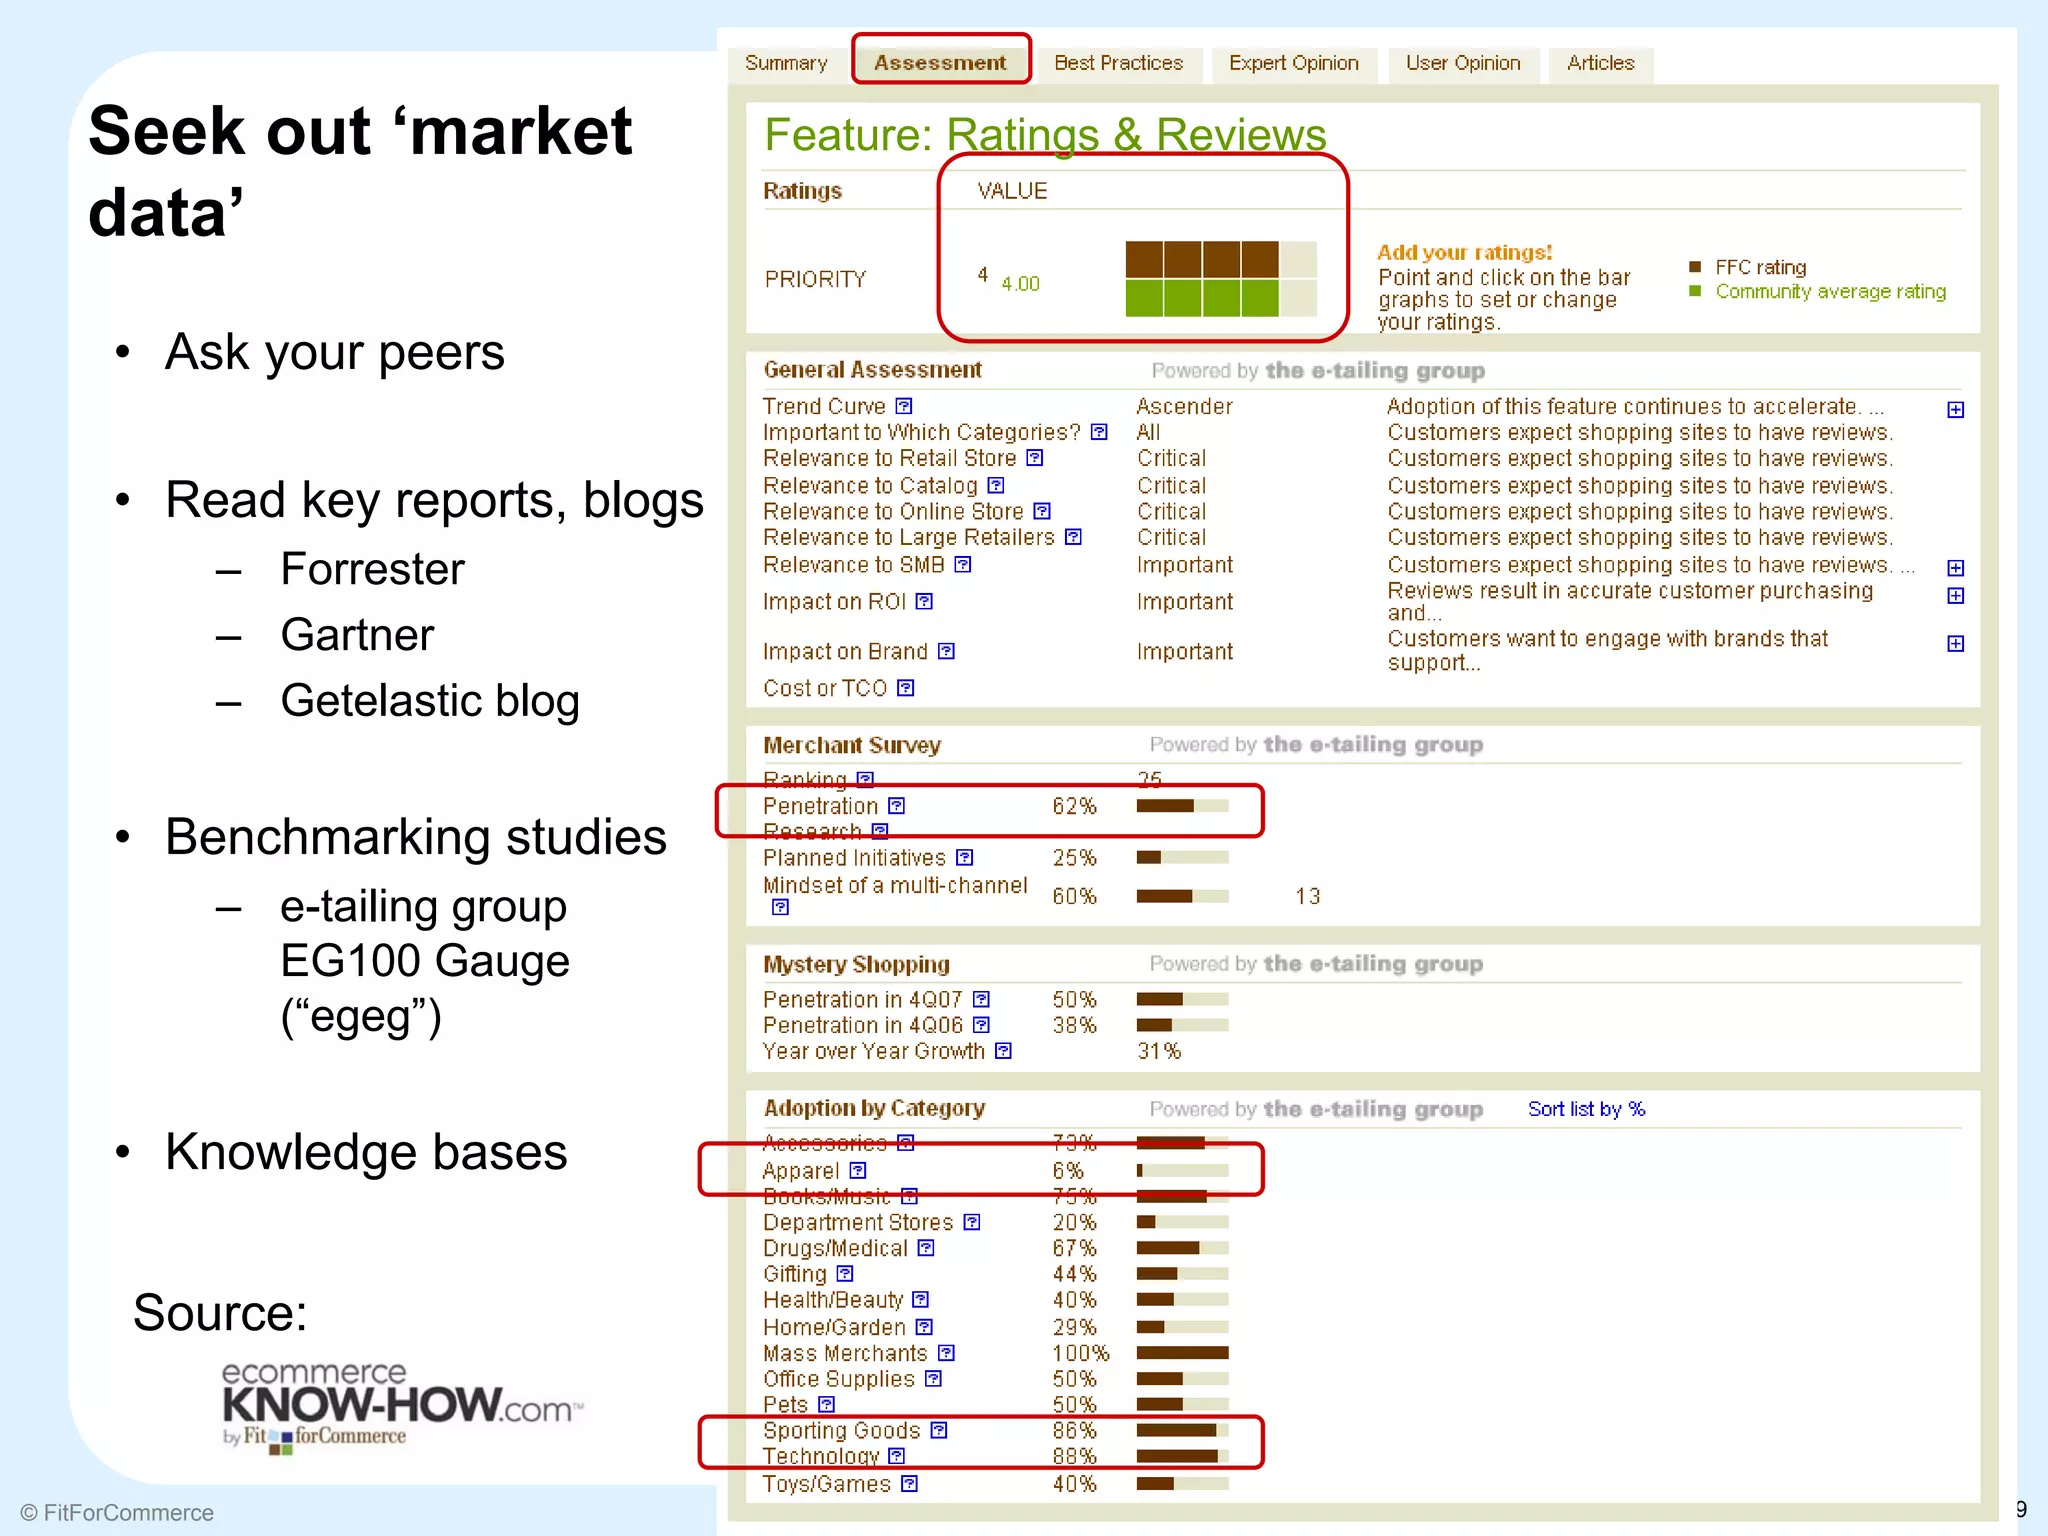Expand the Trend Curve description with plus icon
The height and width of the screenshot is (1536, 2048).
pyautogui.click(x=1956, y=410)
